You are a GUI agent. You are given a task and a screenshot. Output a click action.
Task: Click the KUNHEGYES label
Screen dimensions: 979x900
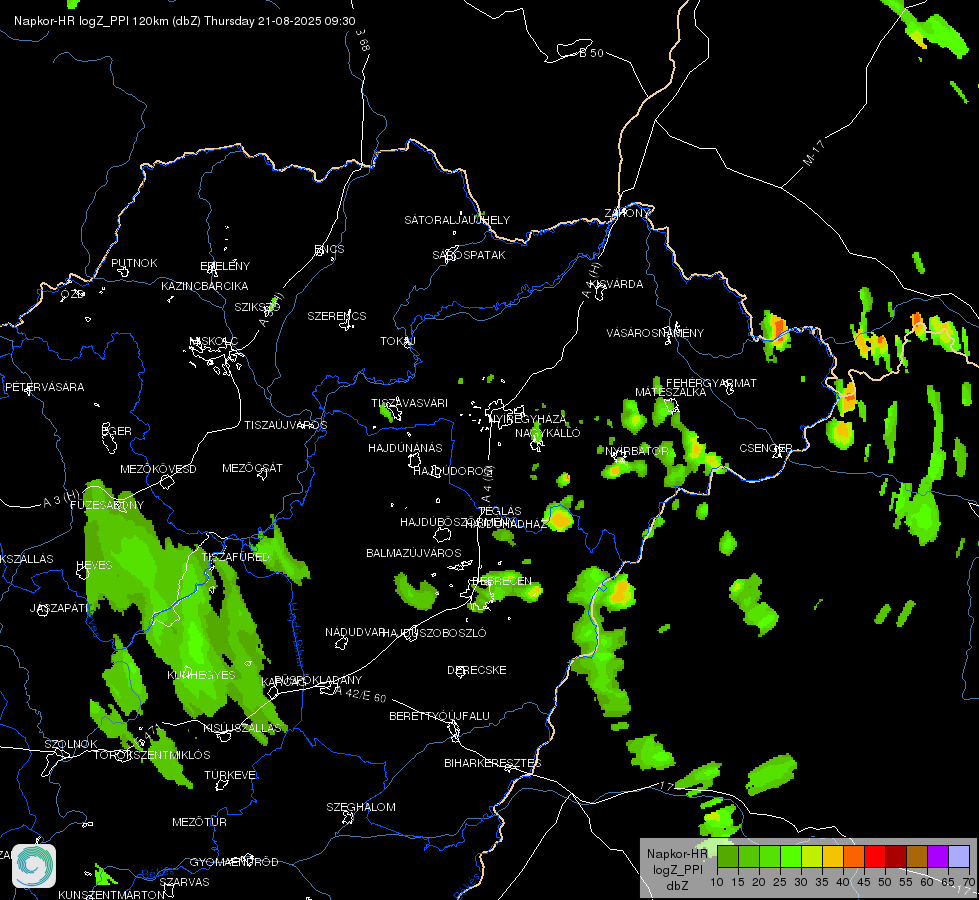pyautogui.click(x=201, y=675)
